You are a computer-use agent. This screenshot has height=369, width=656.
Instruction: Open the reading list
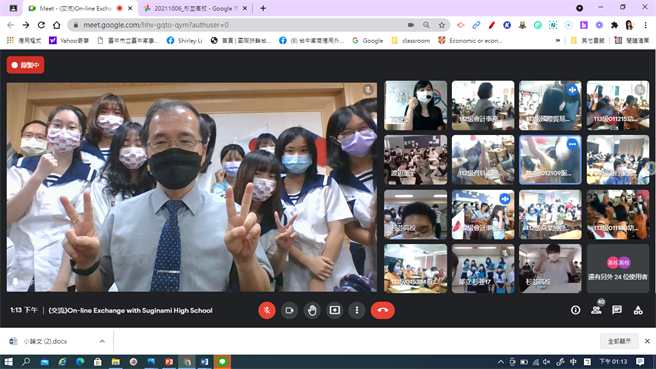632,41
